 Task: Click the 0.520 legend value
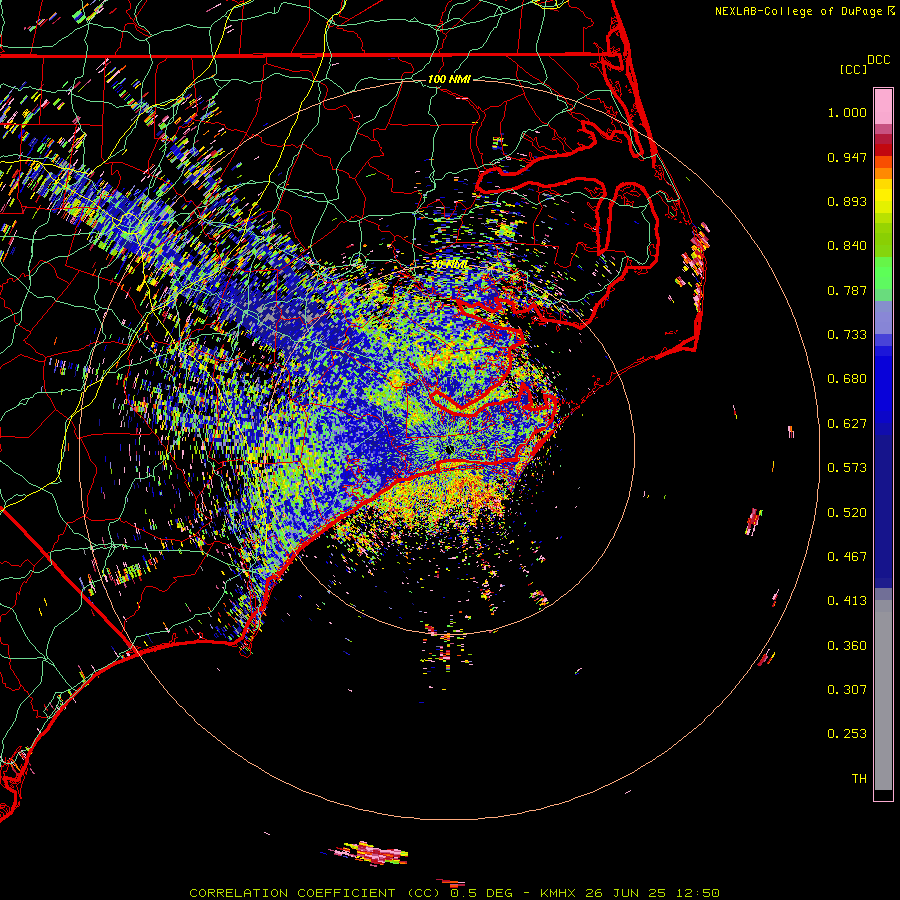pos(847,513)
